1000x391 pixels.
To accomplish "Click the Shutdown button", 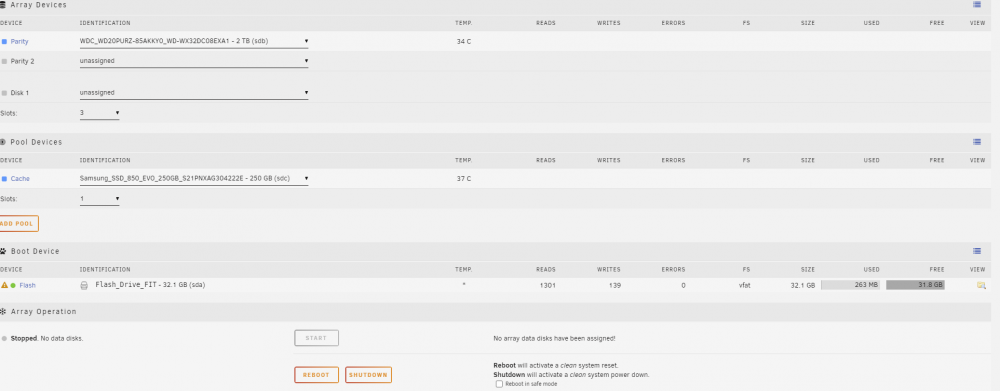I will pos(368,375).
